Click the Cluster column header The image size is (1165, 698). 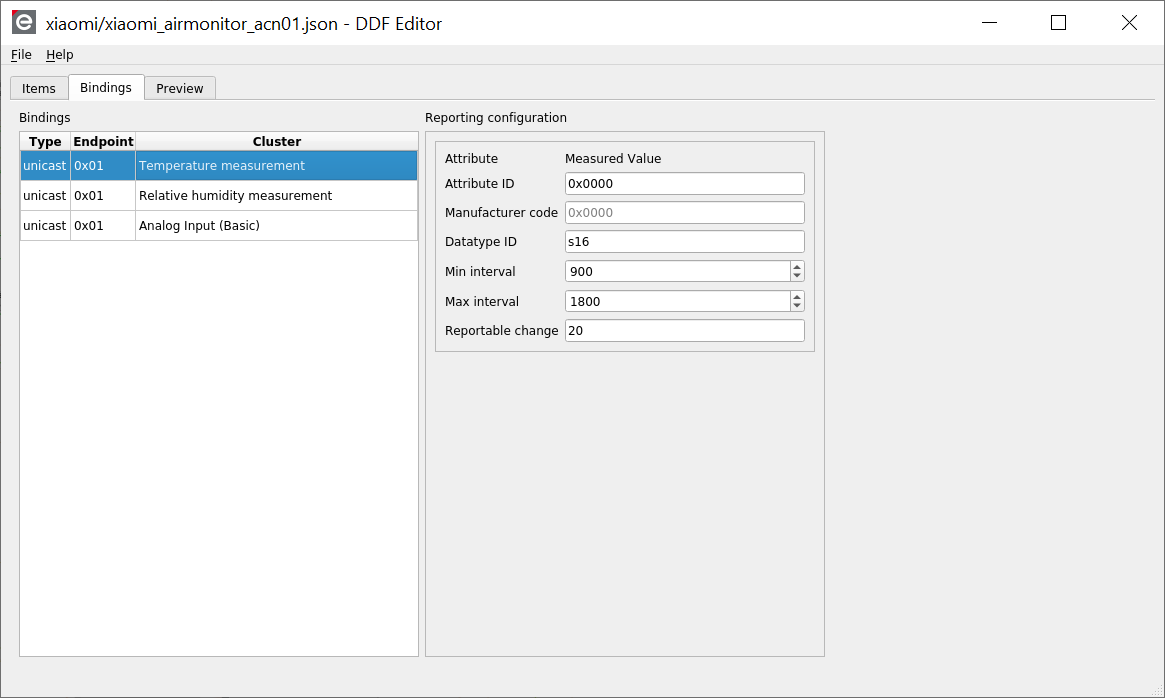point(277,142)
